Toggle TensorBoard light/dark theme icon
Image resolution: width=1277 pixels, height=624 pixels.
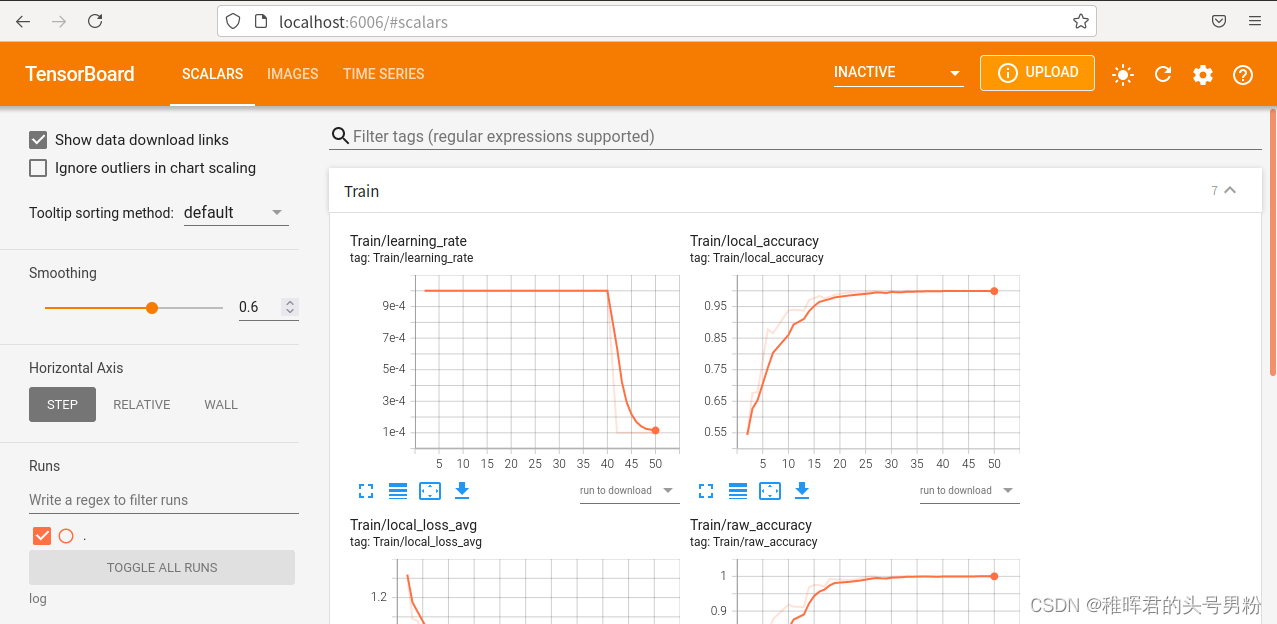[1123, 74]
